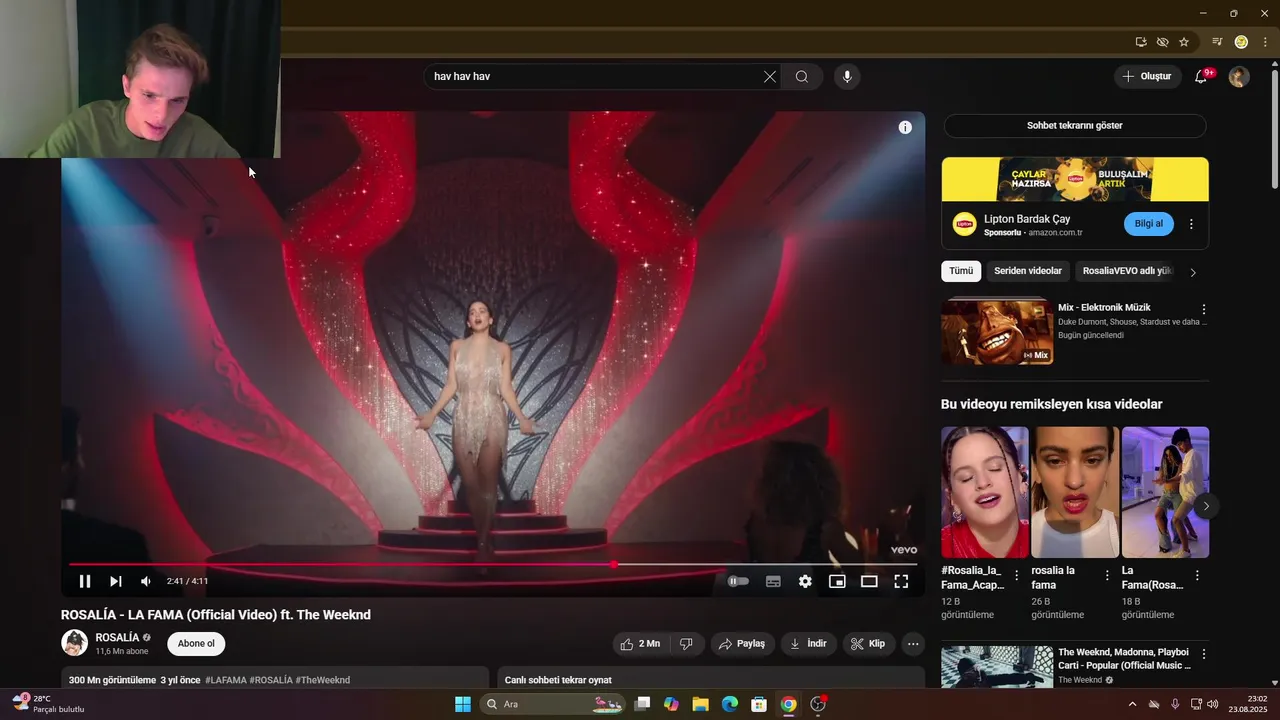Open the Chrome three-dot menu
Viewport: 1280px width, 720px height.
1265,42
